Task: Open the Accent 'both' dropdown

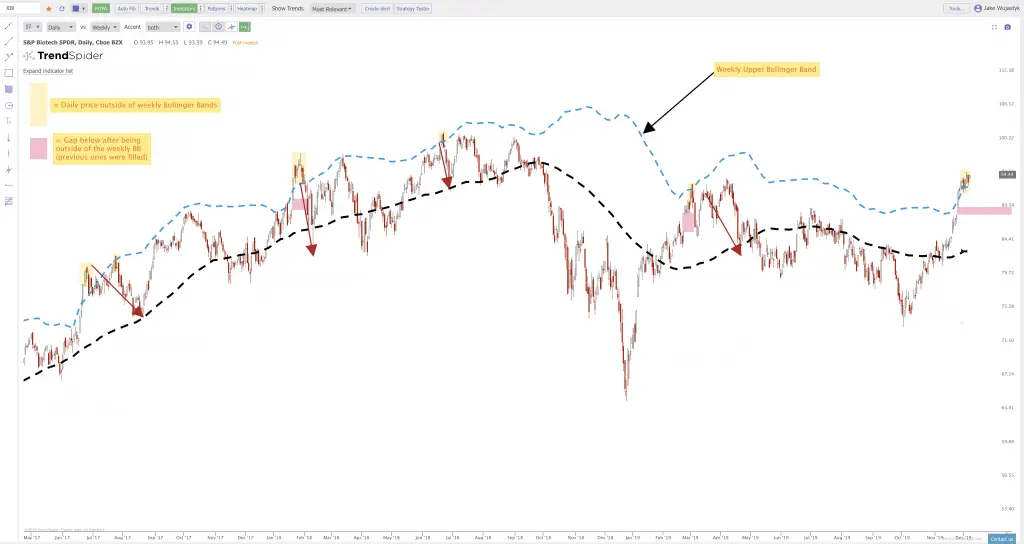Action: click(162, 27)
